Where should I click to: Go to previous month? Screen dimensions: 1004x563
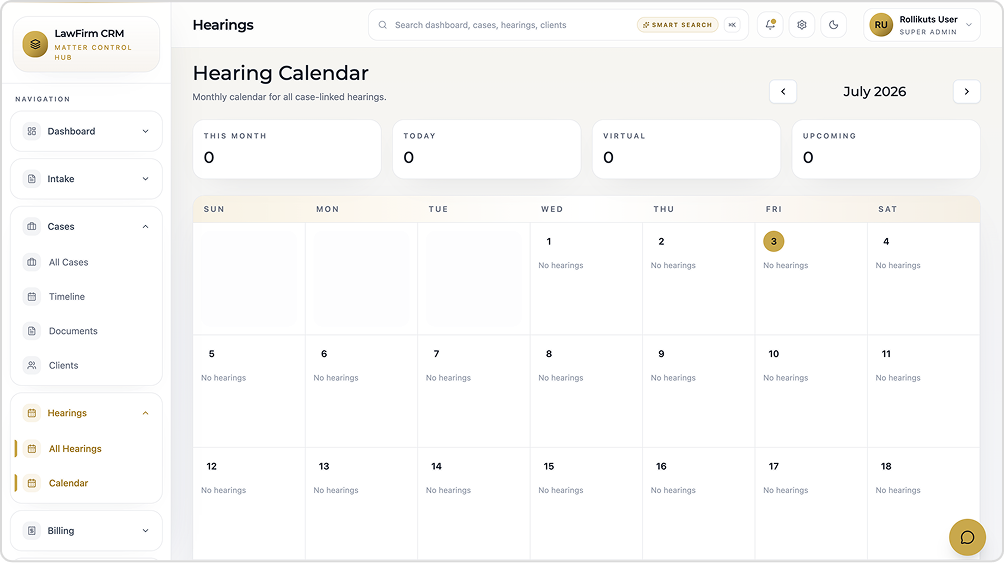pyautogui.click(x=783, y=92)
